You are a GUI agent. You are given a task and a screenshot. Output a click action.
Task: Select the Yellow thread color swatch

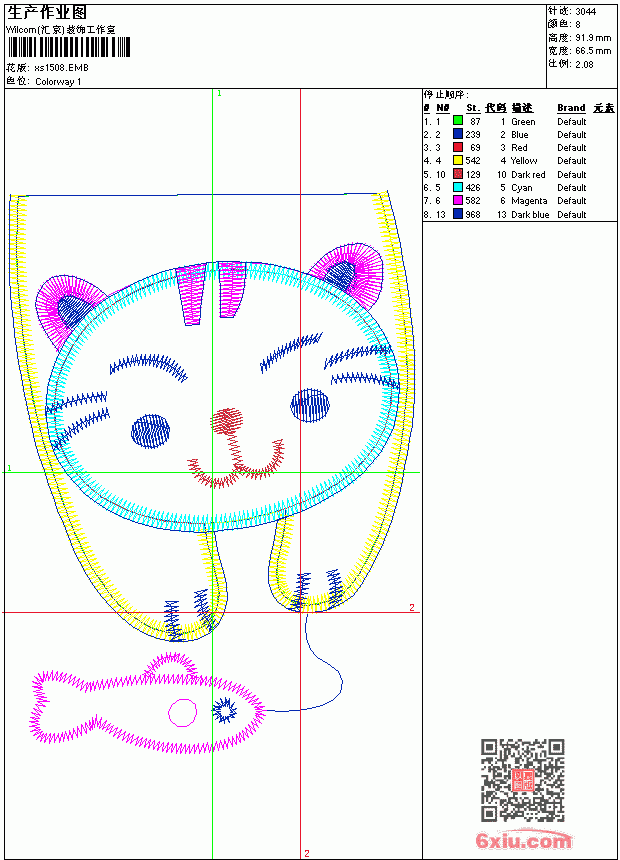coord(458,160)
